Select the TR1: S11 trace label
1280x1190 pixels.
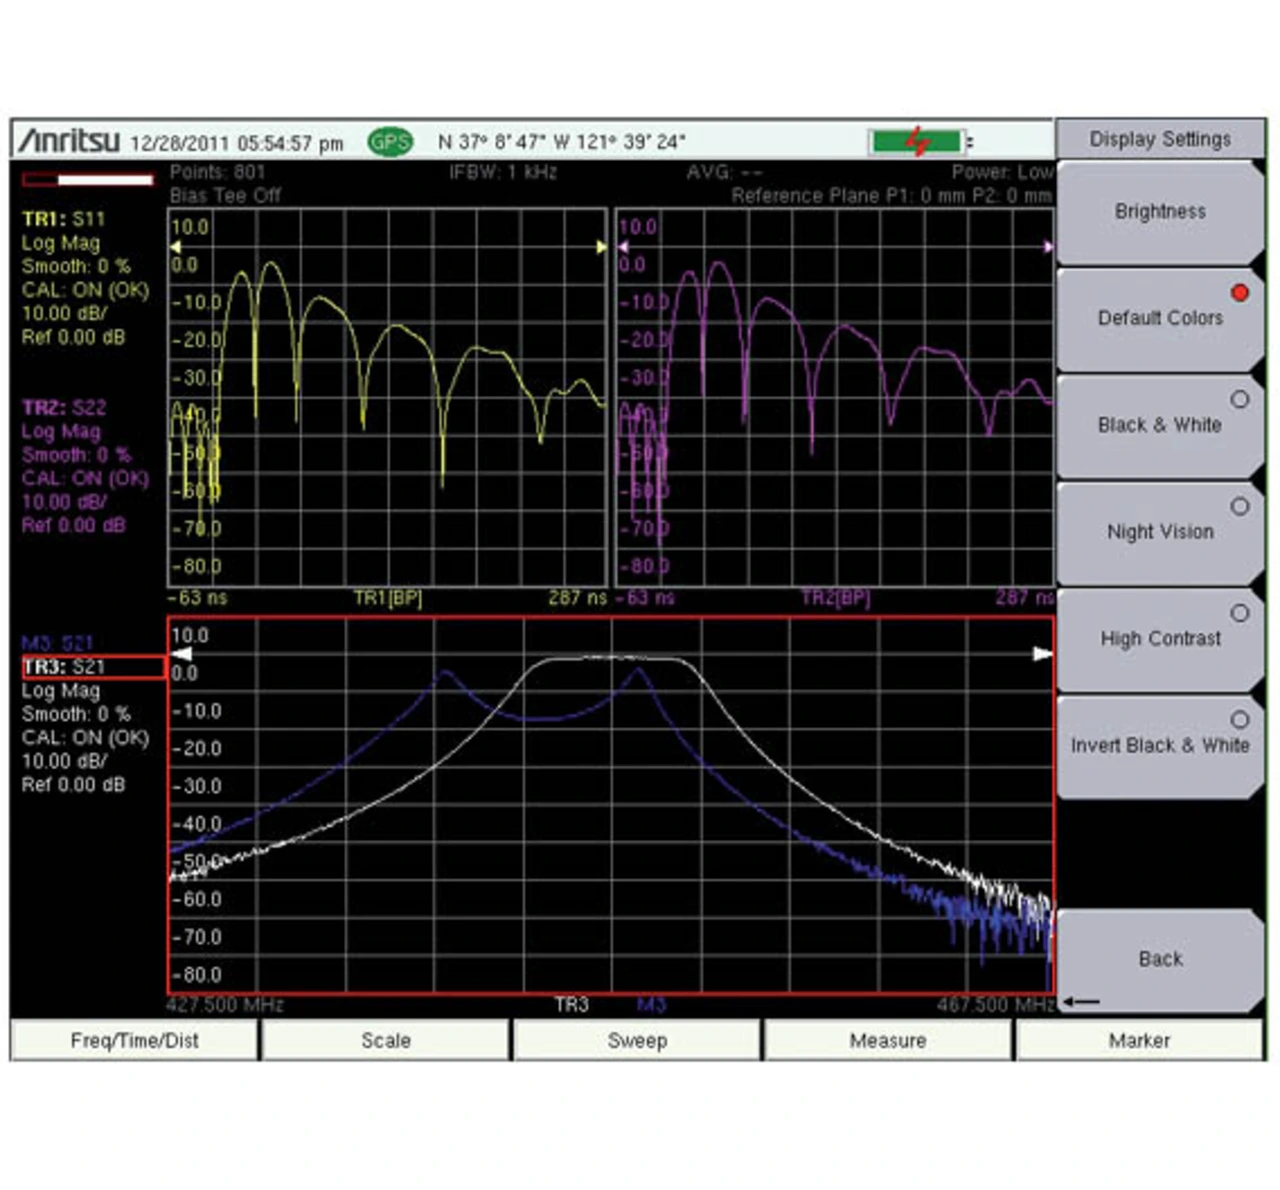click(63, 219)
